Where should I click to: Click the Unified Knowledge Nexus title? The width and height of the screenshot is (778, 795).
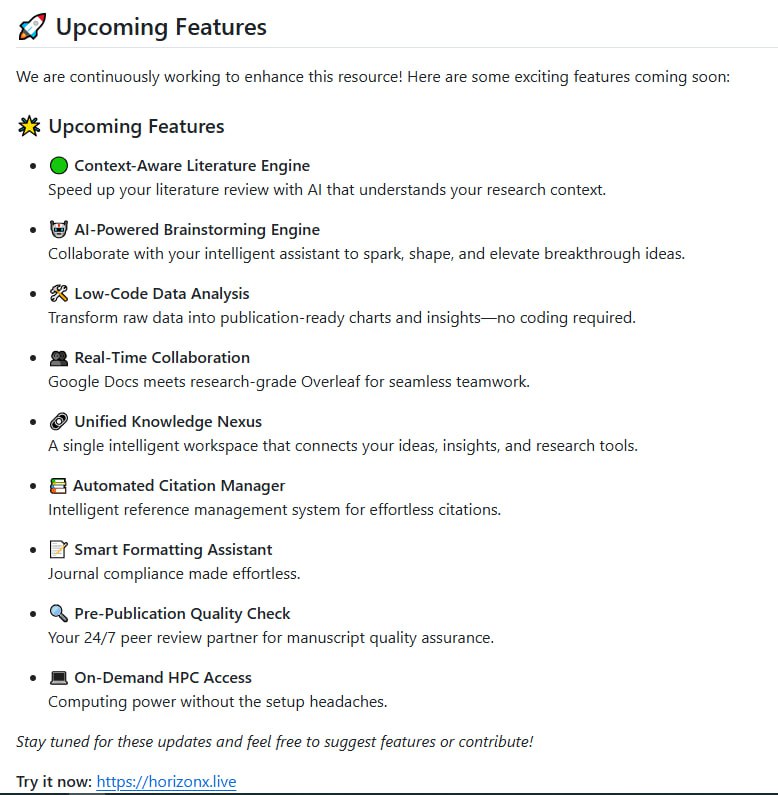click(168, 422)
